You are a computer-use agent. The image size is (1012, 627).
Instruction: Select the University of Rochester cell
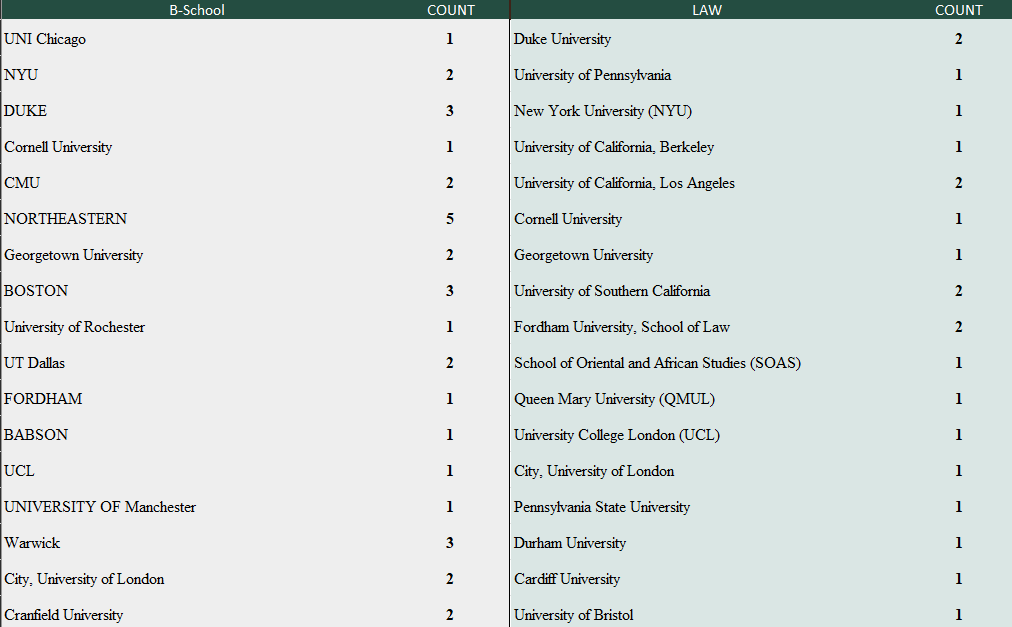click(x=74, y=327)
